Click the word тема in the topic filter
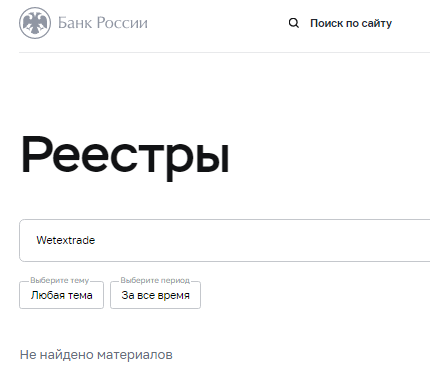The height and width of the screenshot is (373, 430). click(x=80, y=295)
